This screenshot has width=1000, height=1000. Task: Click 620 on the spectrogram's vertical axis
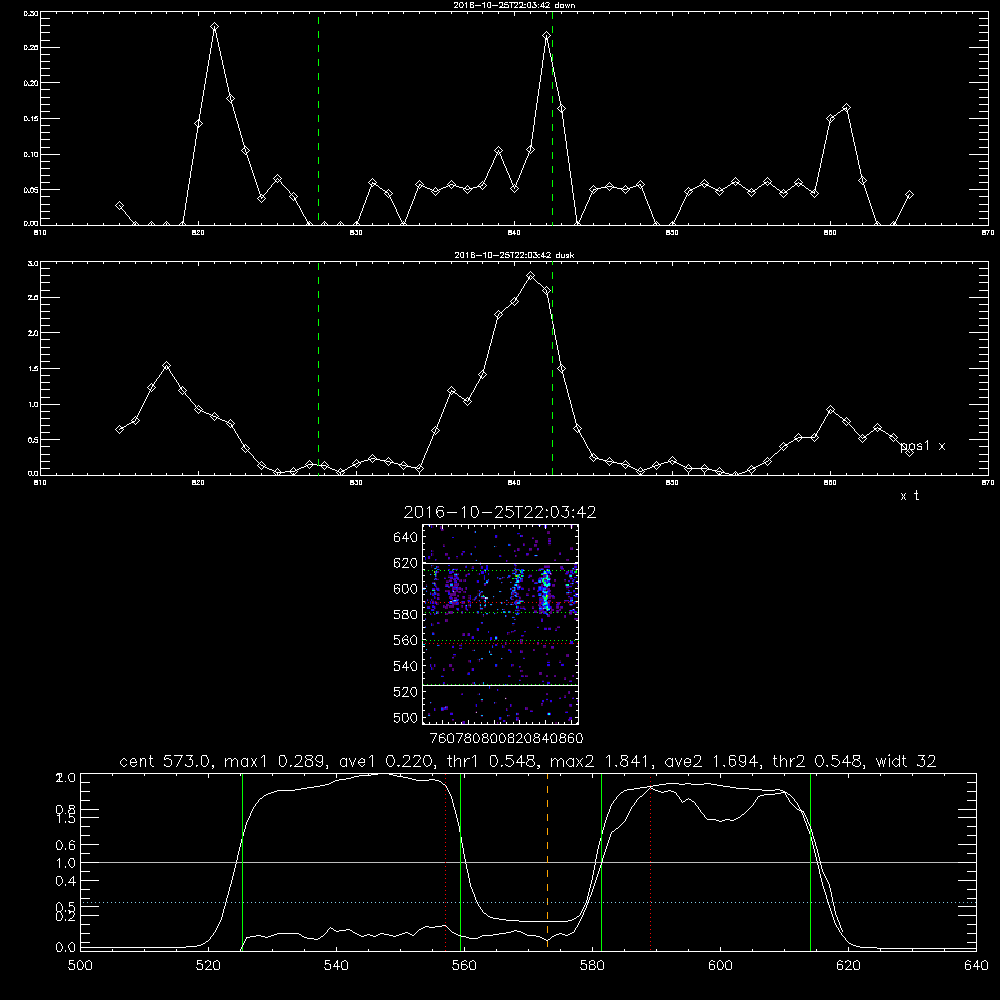[x=406, y=563]
